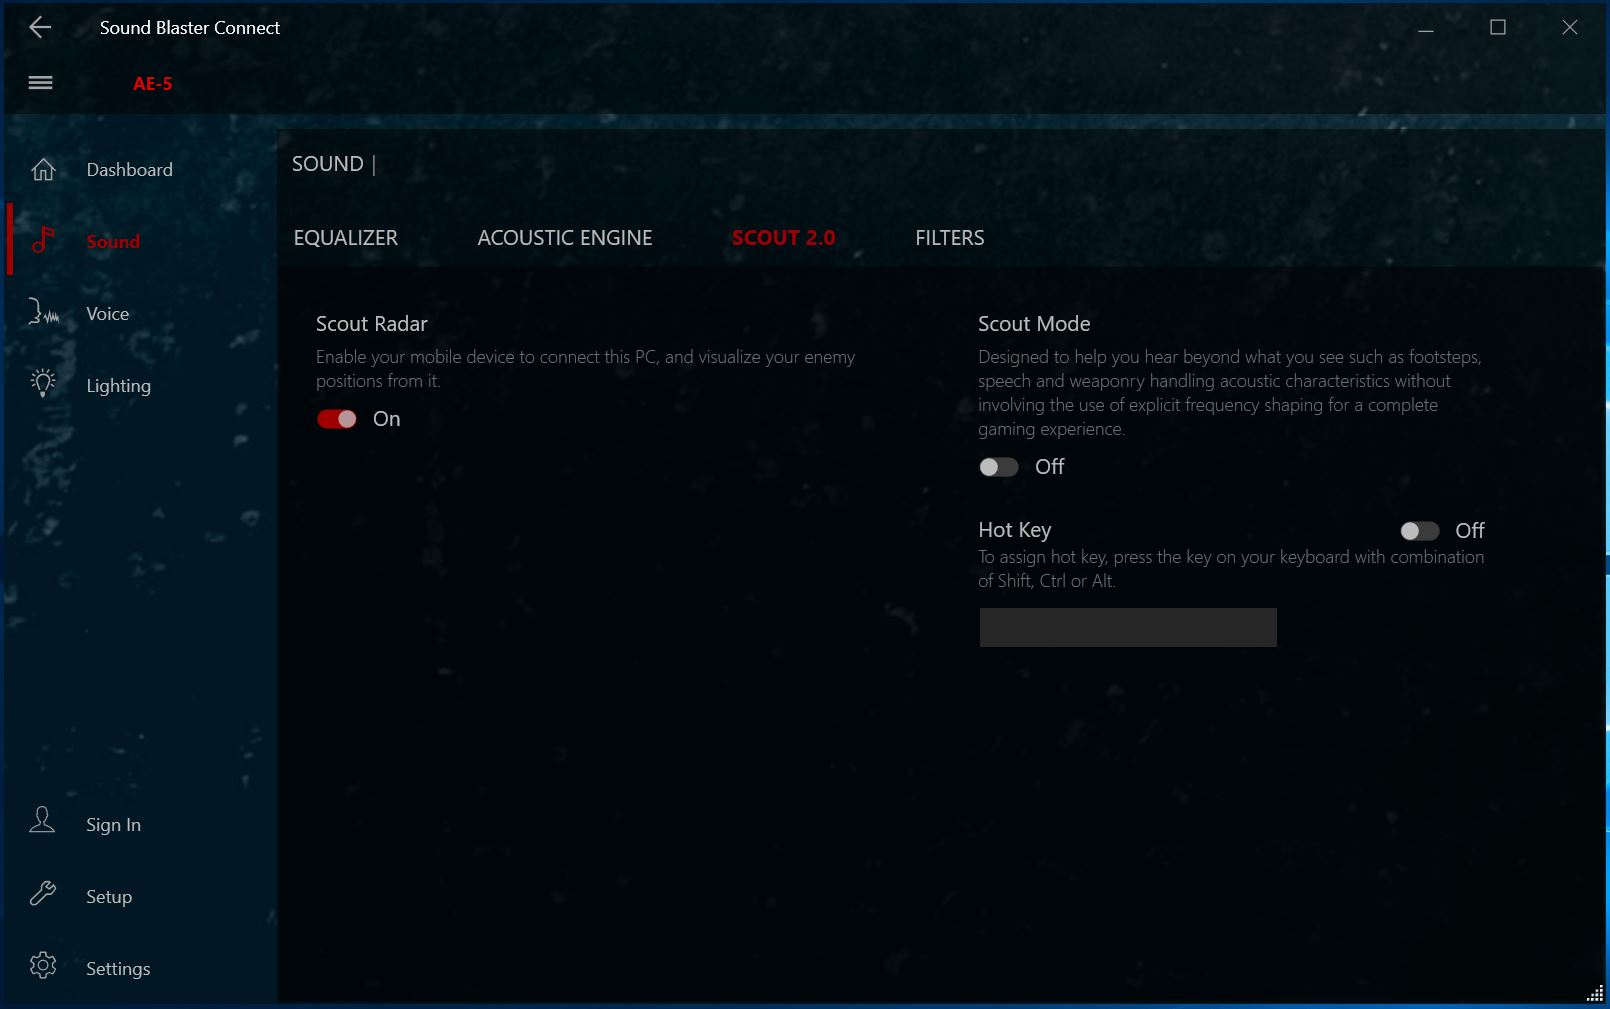Click the Dashboard home icon

tap(43, 169)
